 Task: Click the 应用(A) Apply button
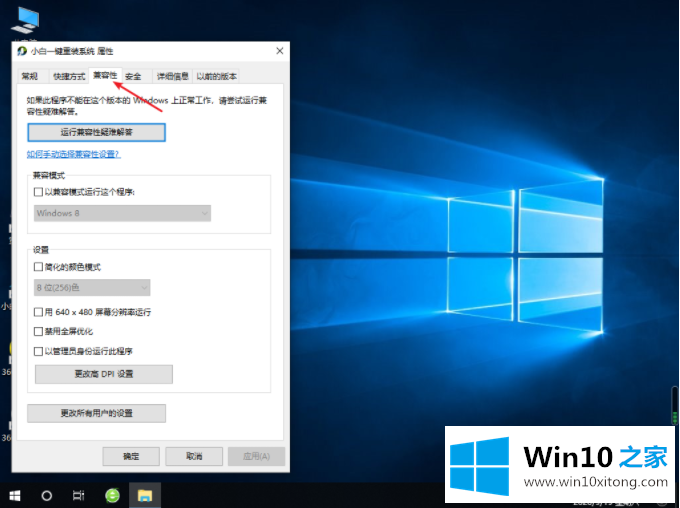(x=256, y=456)
